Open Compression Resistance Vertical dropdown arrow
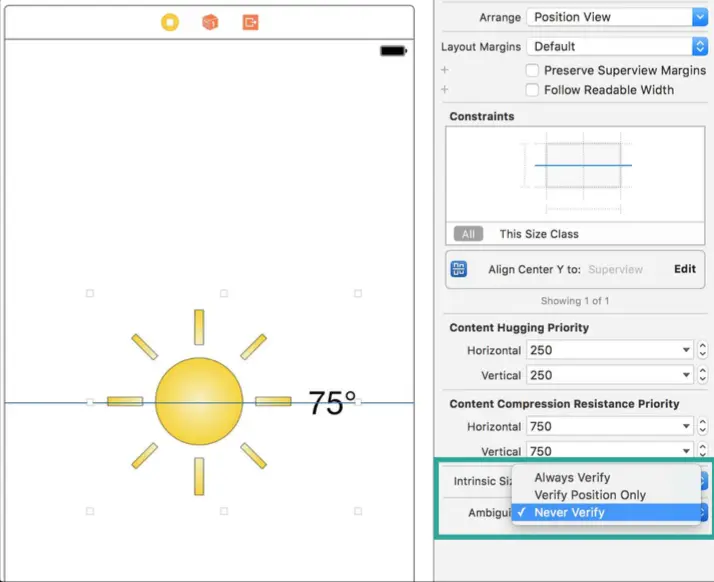This screenshot has height=582, width=714. point(686,451)
